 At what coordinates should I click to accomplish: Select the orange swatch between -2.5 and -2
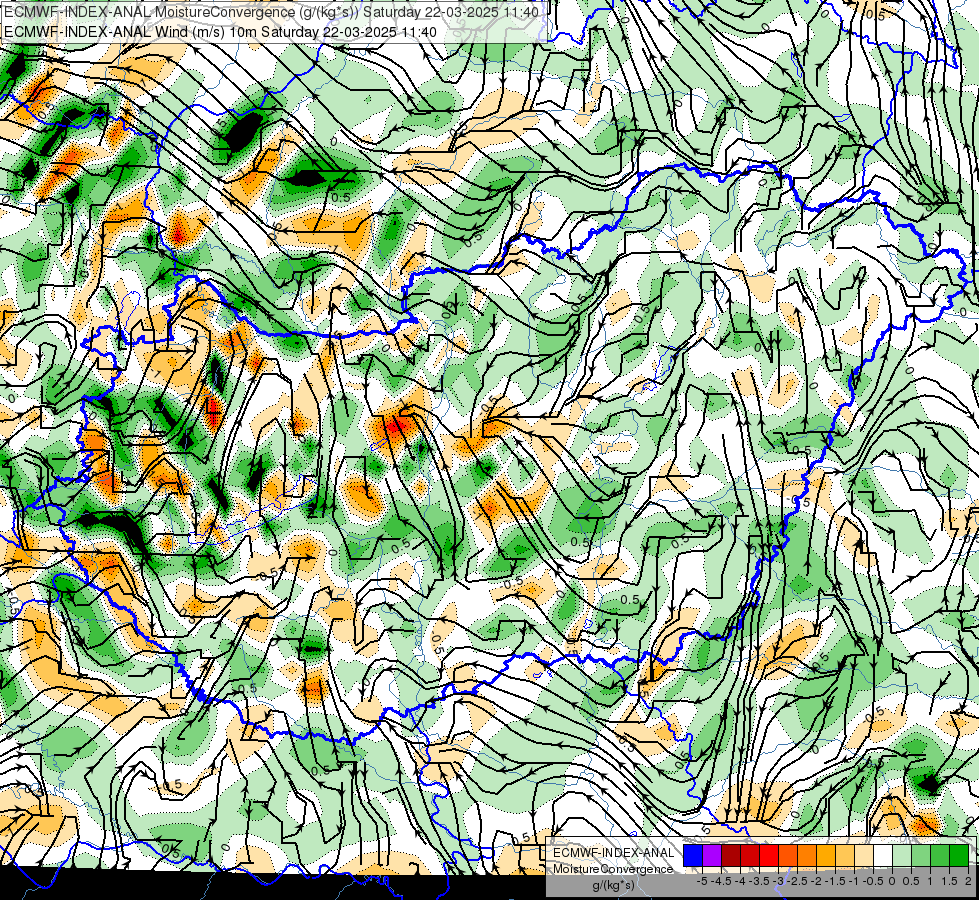pyautogui.click(x=807, y=855)
